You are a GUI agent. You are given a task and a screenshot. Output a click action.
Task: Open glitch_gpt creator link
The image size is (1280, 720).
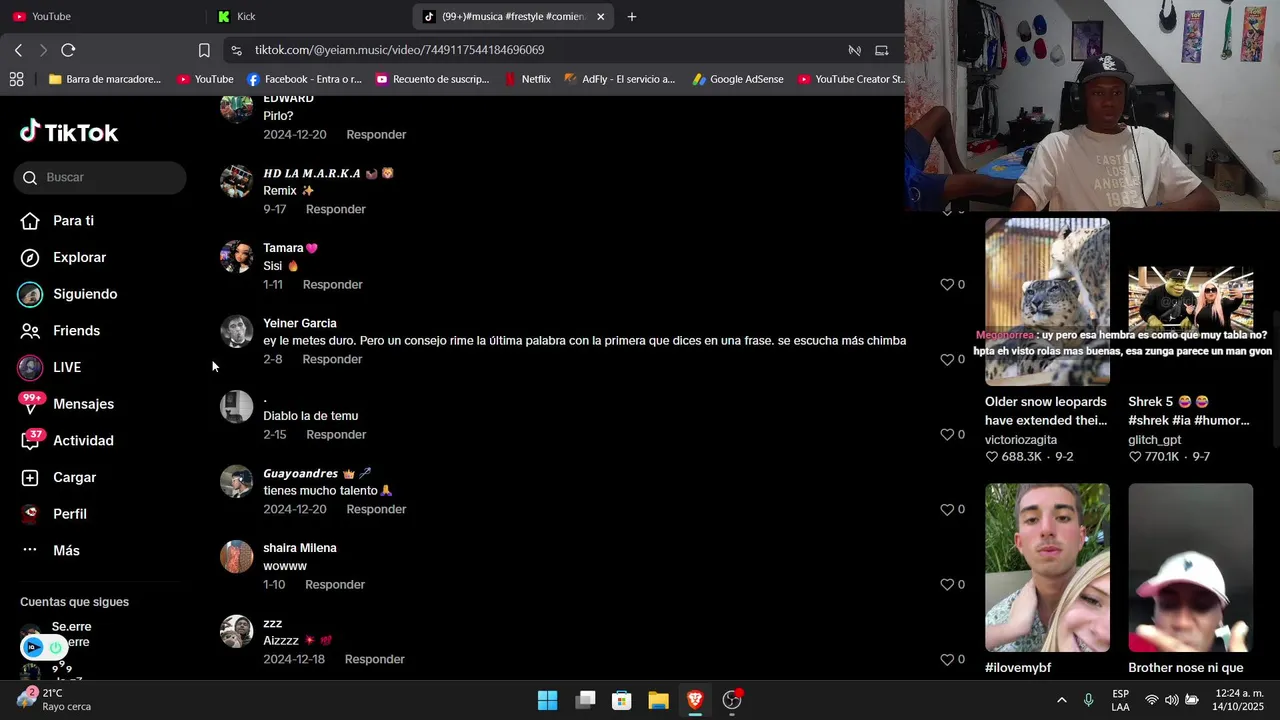[x=1154, y=440]
